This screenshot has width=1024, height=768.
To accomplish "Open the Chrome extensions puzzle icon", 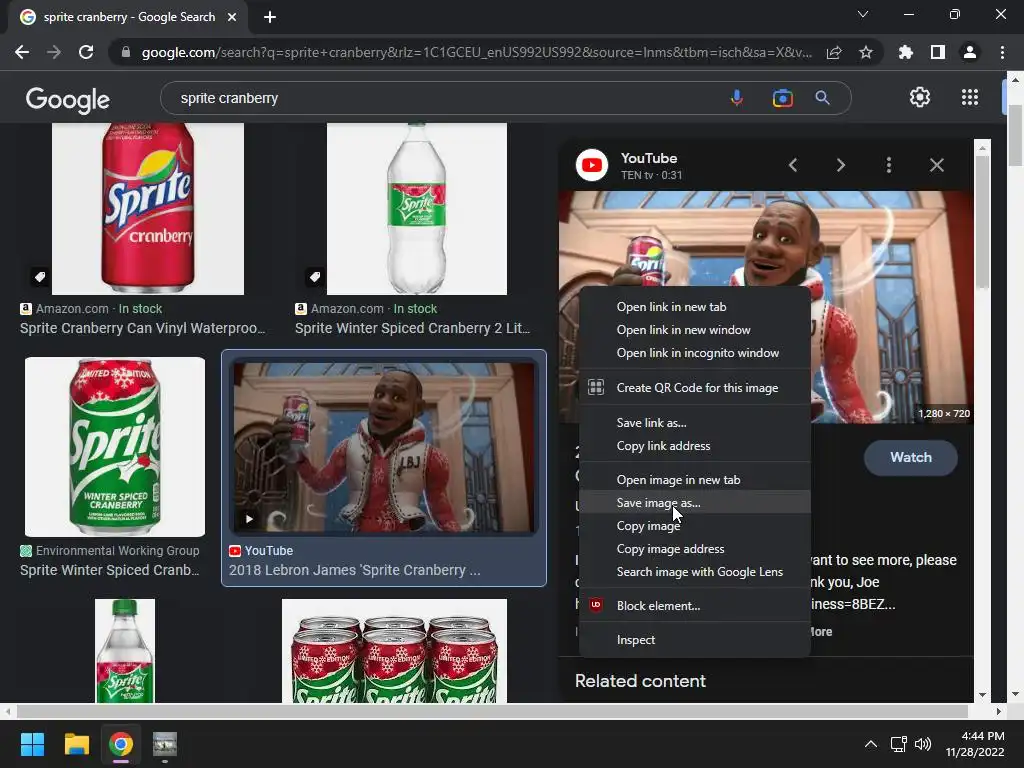I will 906,52.
